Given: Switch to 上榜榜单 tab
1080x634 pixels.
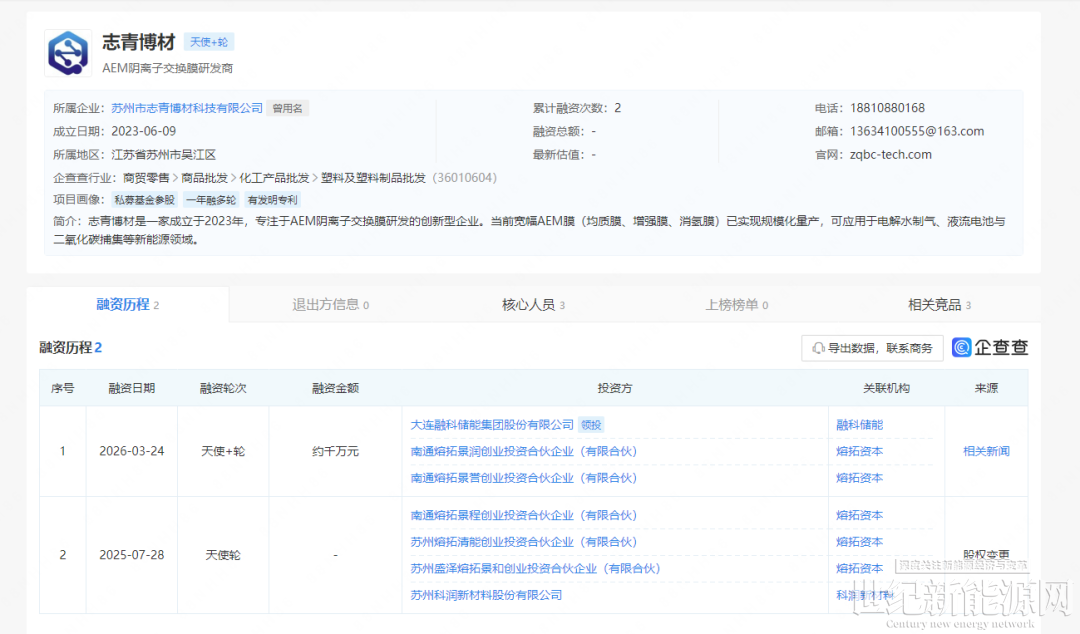Looking at the screenshot, I should 736,305.
